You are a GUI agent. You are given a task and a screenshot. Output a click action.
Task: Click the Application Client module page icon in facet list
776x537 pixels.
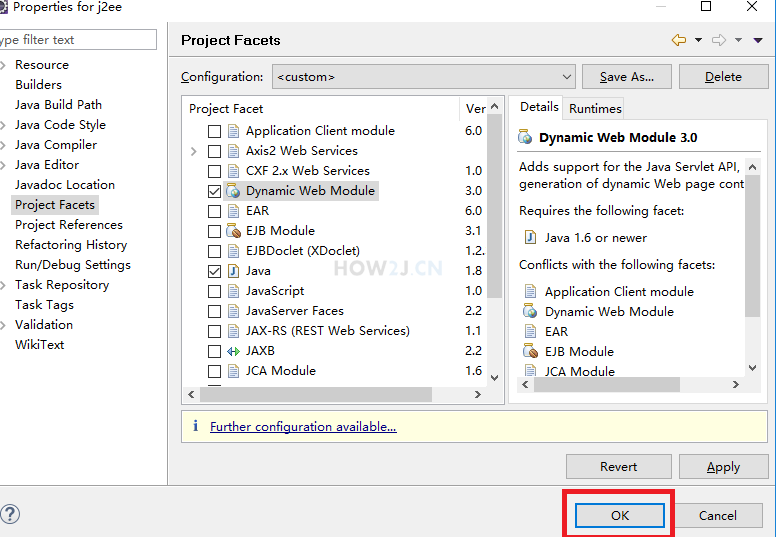[x=233, y=131]
